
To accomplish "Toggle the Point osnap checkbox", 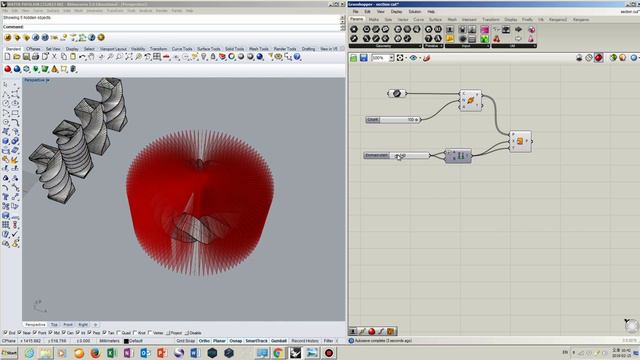I will (34, 333).
